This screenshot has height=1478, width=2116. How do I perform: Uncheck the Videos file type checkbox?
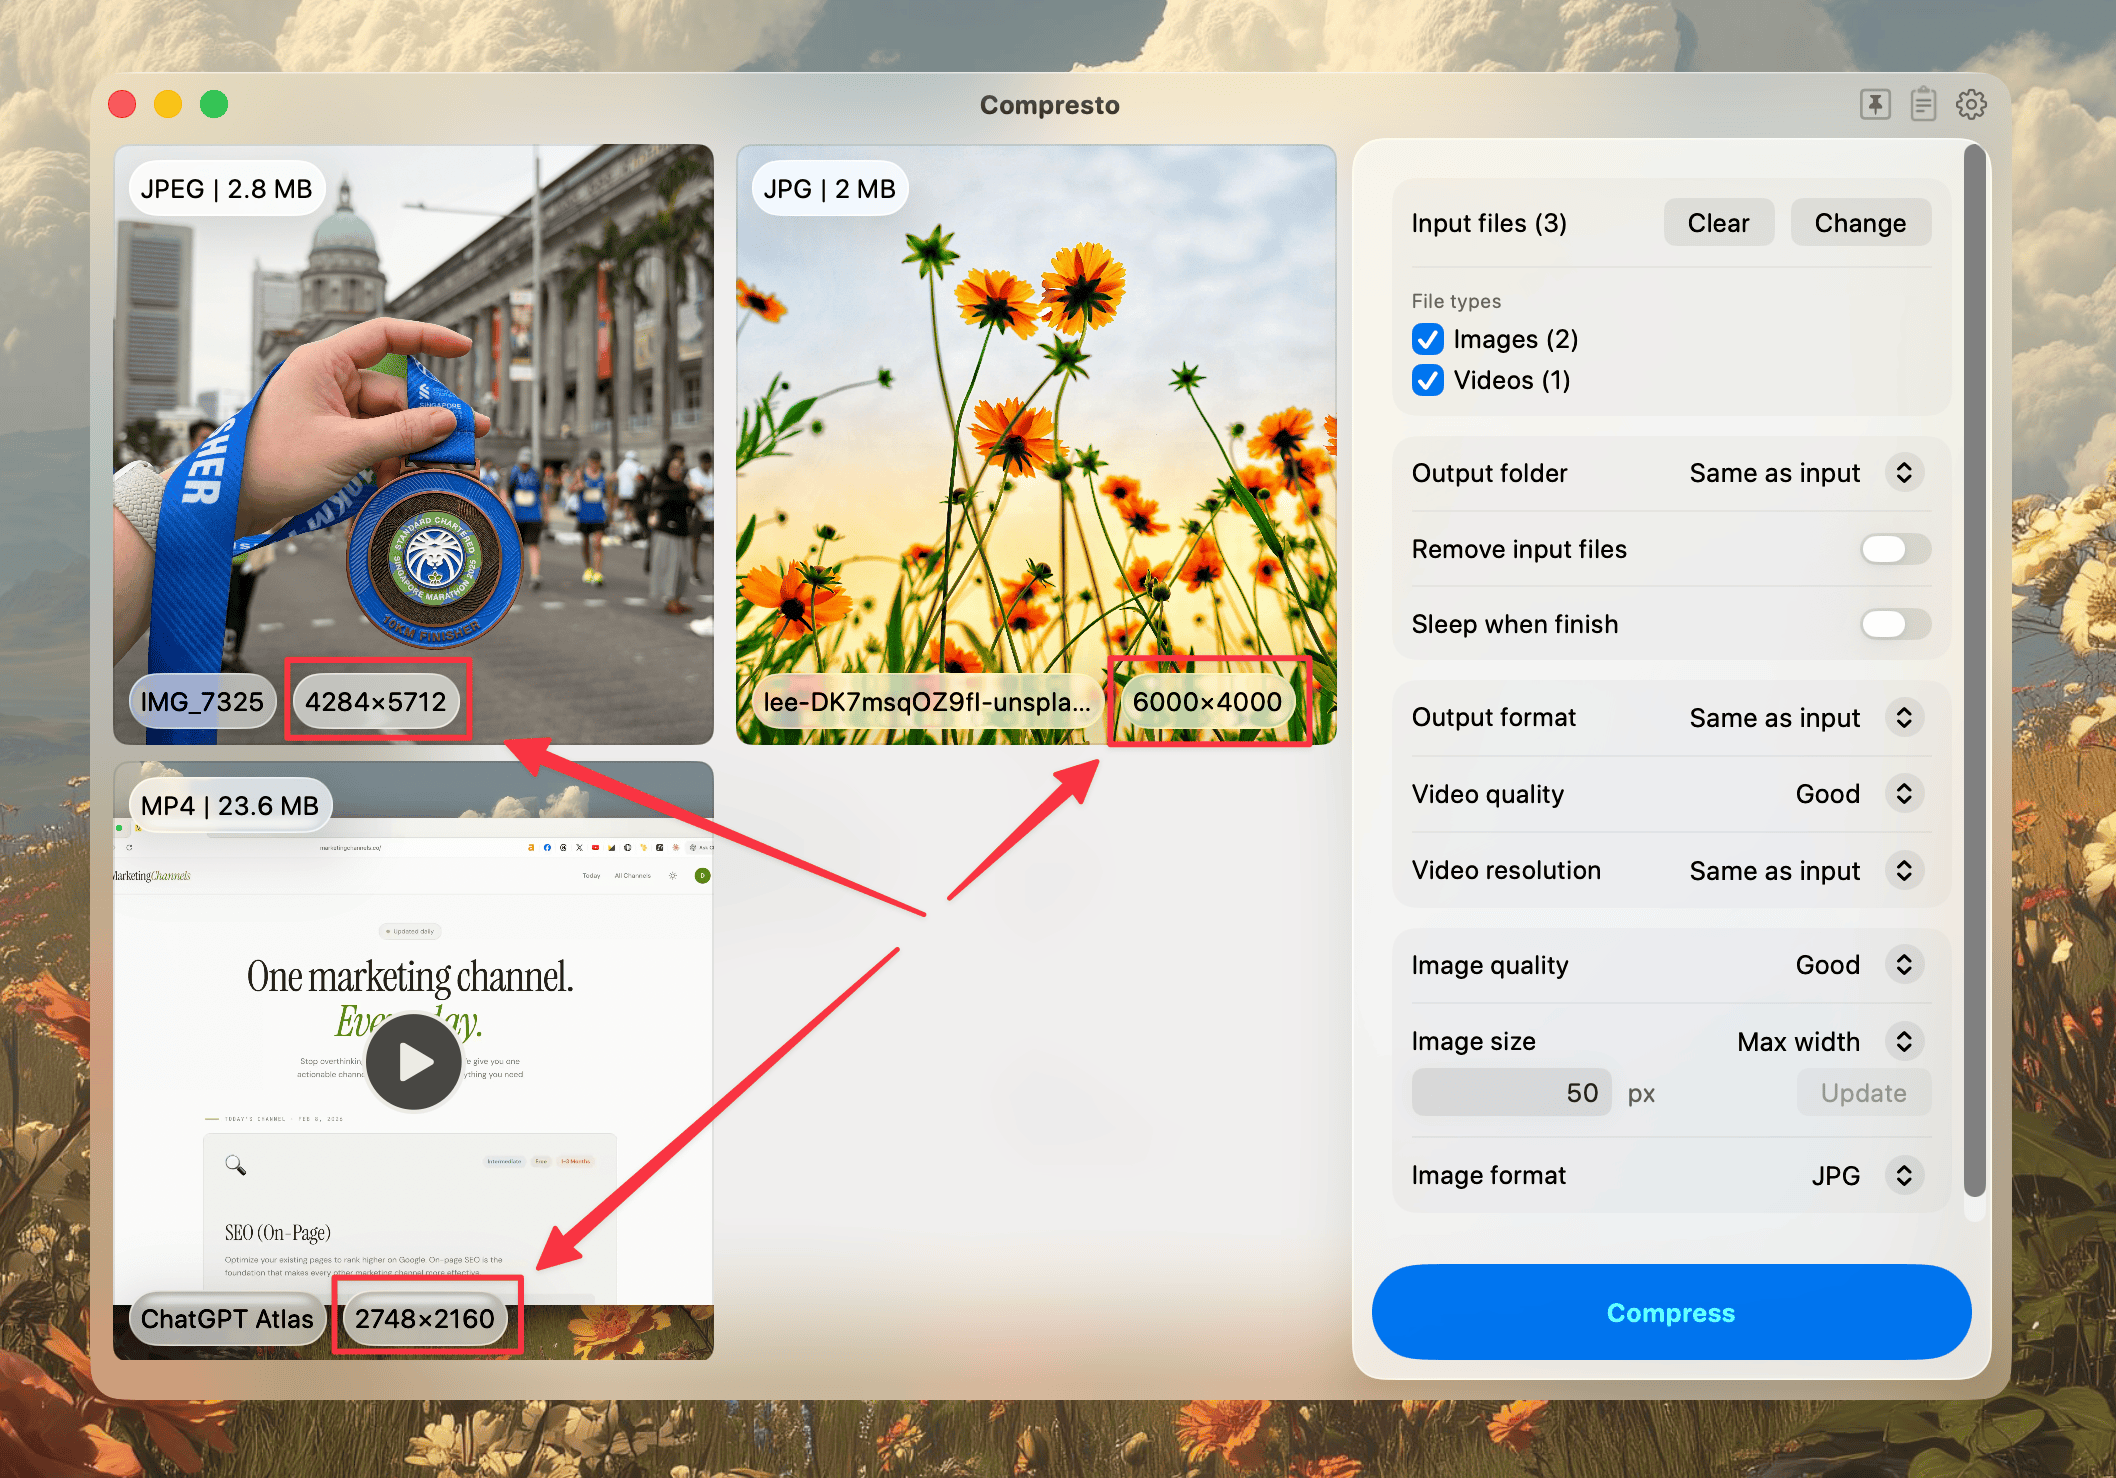click(1428, 381)
